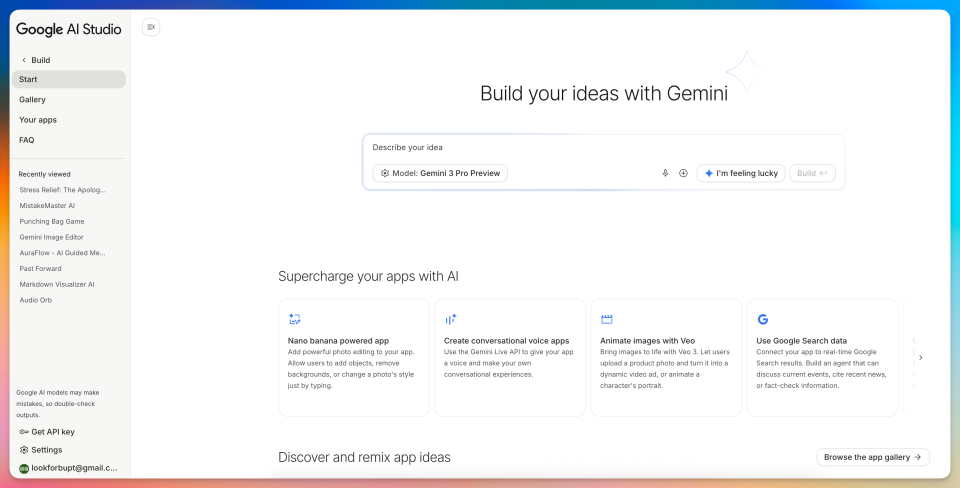
Task: Click Browse the app gallery button
Action: tap(873, 457)
